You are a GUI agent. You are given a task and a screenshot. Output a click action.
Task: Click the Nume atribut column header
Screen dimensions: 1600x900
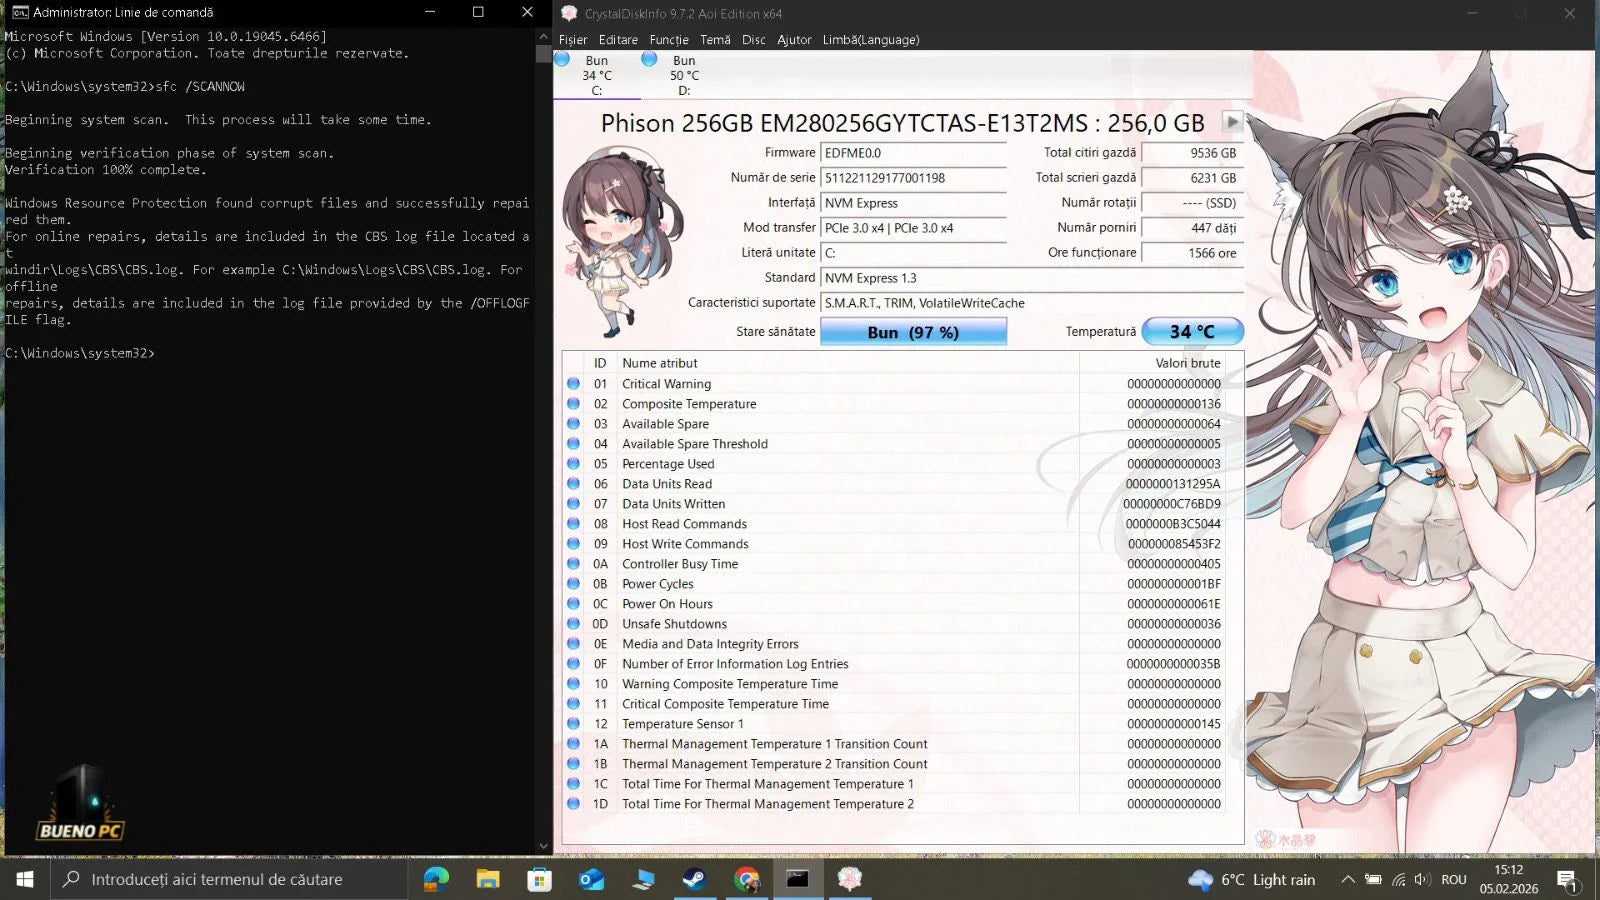[x=848, y=363]
